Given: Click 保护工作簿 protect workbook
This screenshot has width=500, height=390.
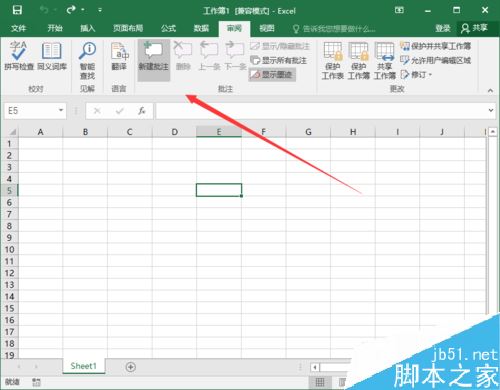Looking at the screenshot, I should [x=359, y=60].
